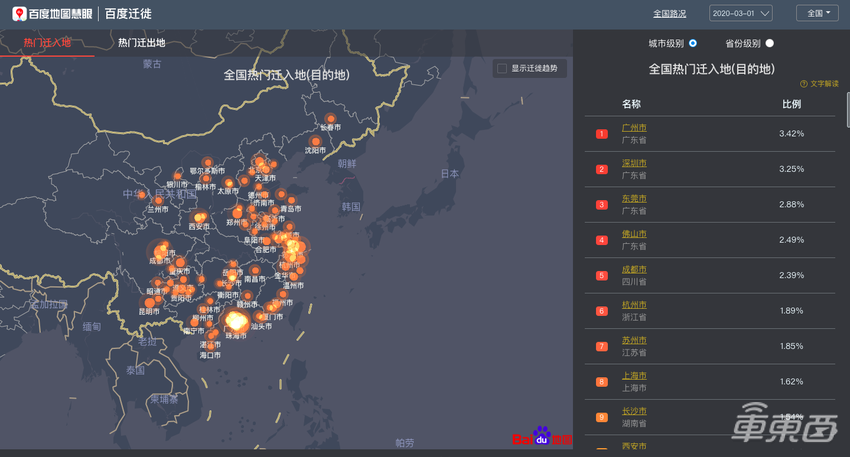Click the Baidu paw logo on the map
The height and width of the screenshot is (457, 850).
(541, 437)
